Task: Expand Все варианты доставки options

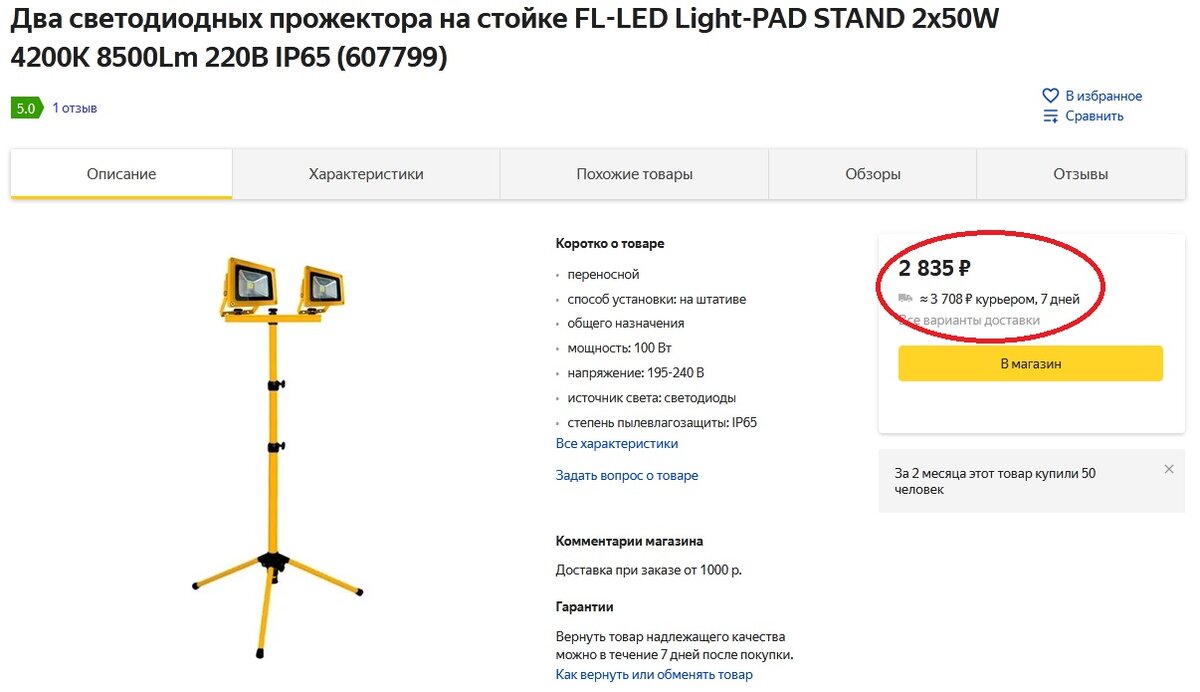Action: [969, 320]
